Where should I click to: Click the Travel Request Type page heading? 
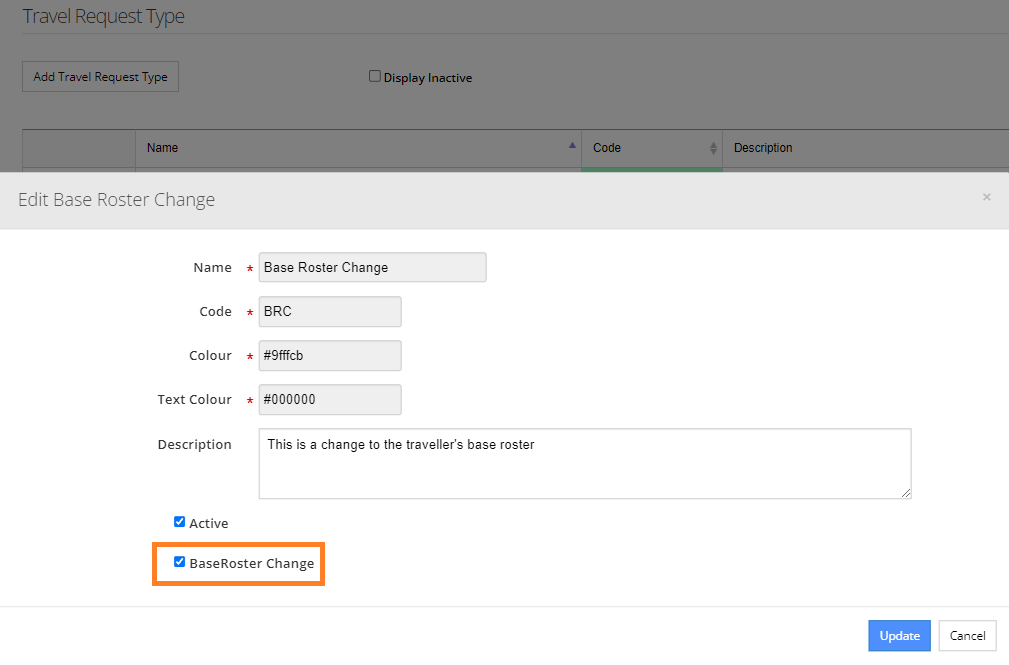pos(104,17)
